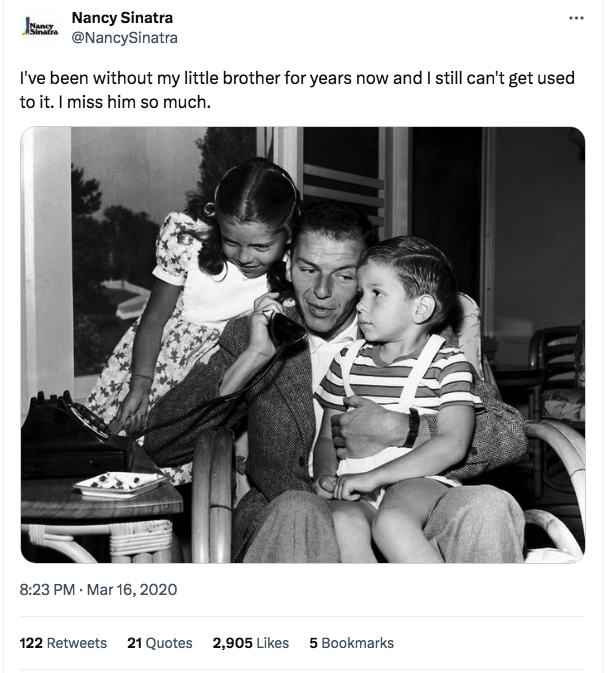Click the rotary telephone base in photo
Image resolution: width=608 pixels, height=673 pixels.
click(x=71, y=434)
